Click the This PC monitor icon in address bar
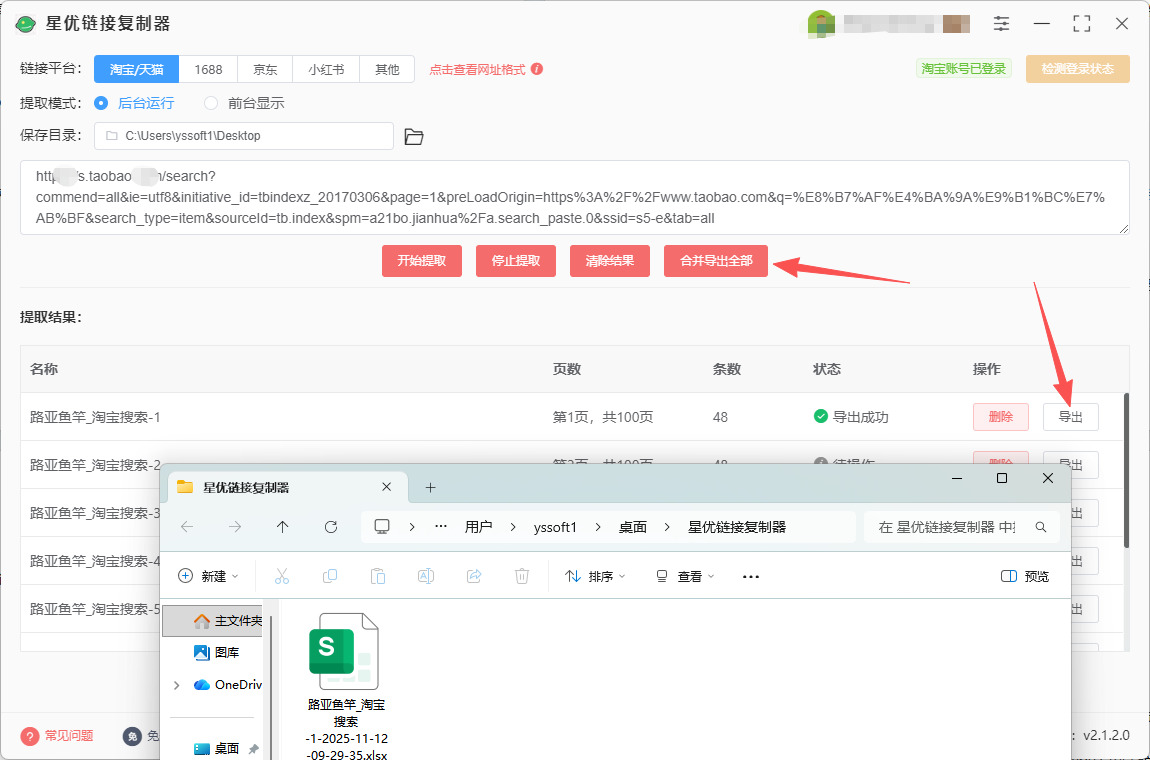This screenshot has height=760, width=1150. click(x=382, y=527)
